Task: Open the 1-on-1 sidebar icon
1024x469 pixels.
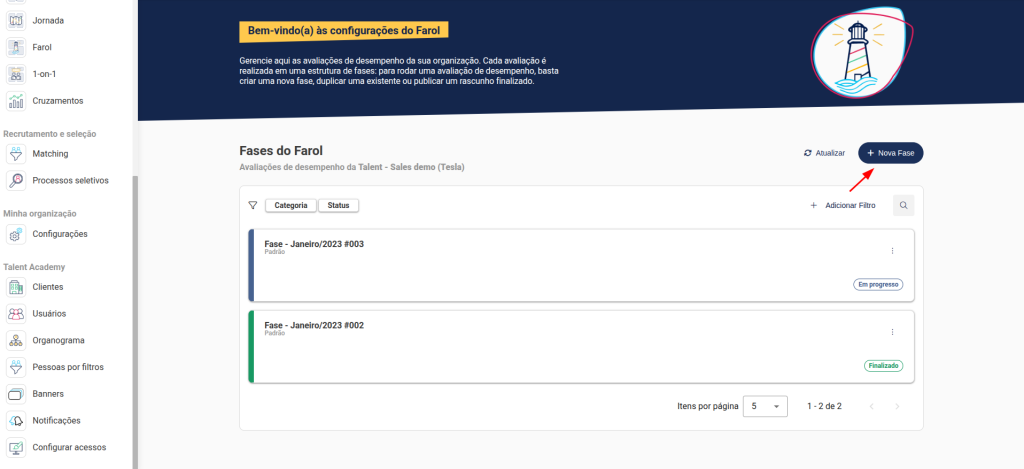Action: [x=16, y=74]
